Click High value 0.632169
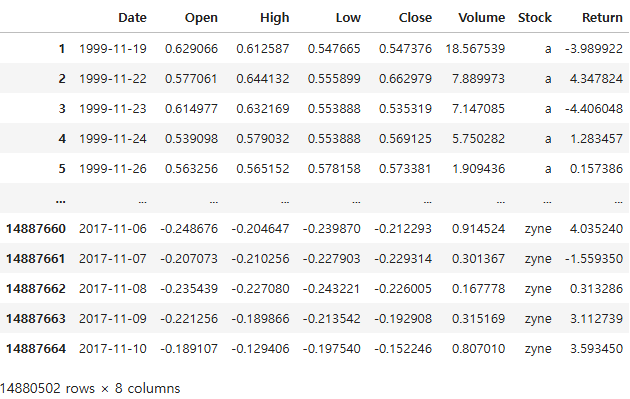 pyautogui.click(x=263, y=109)
